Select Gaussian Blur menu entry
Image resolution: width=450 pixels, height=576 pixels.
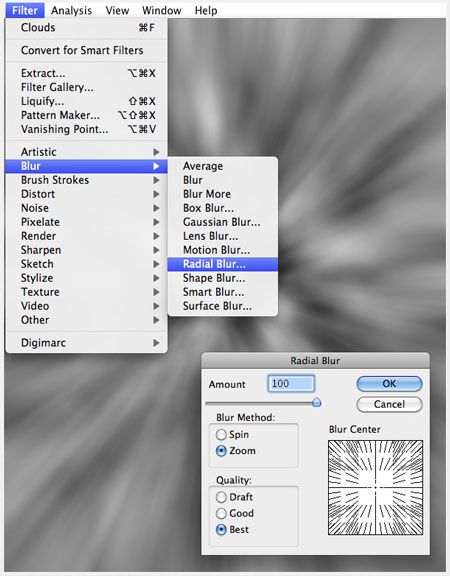pyautogui.click(x=223, y=222)
